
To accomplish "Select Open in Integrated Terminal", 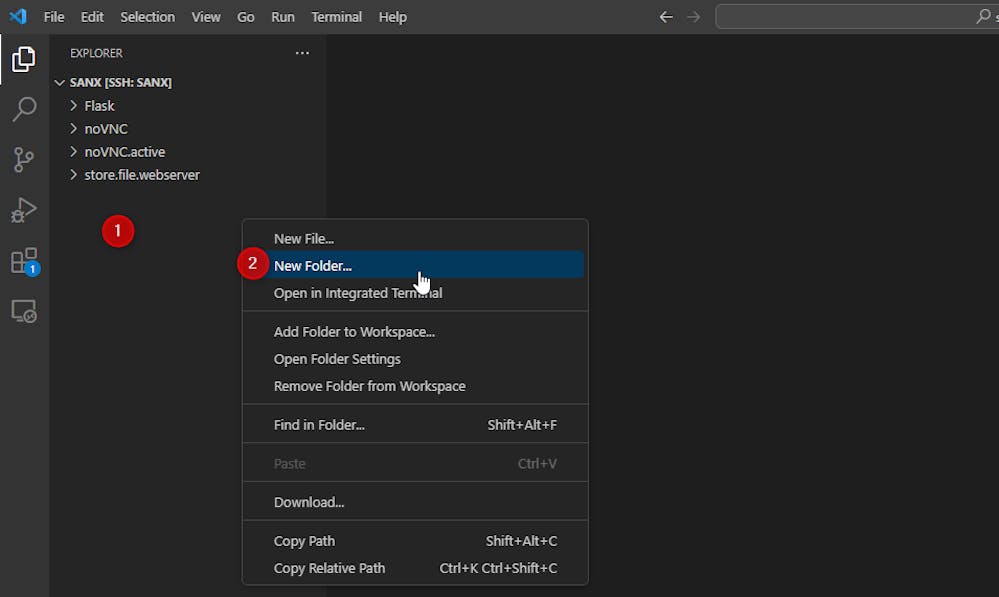I will point(415,293).
